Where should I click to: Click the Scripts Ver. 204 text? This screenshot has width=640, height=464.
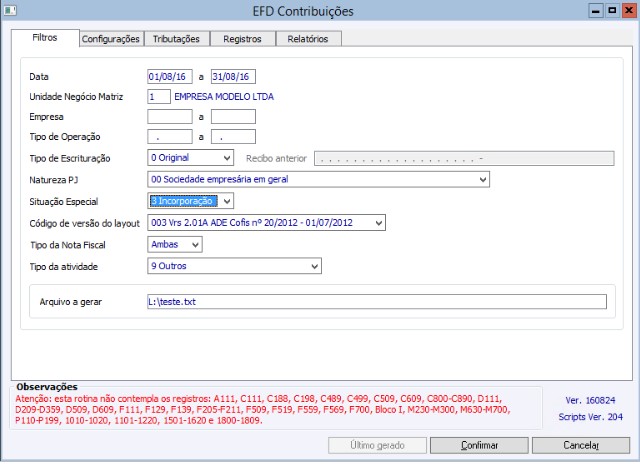(591, 417)
